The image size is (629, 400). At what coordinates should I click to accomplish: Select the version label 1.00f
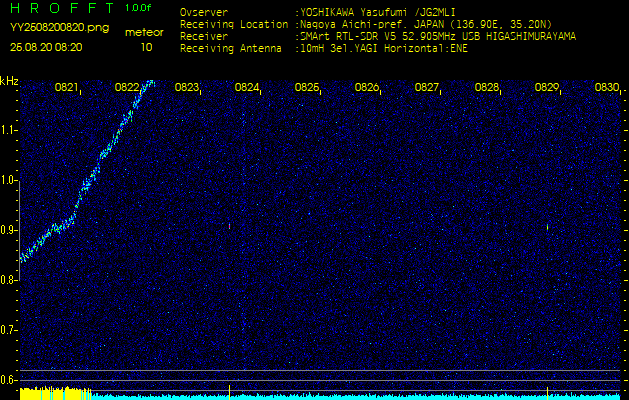tap(138, 8)
